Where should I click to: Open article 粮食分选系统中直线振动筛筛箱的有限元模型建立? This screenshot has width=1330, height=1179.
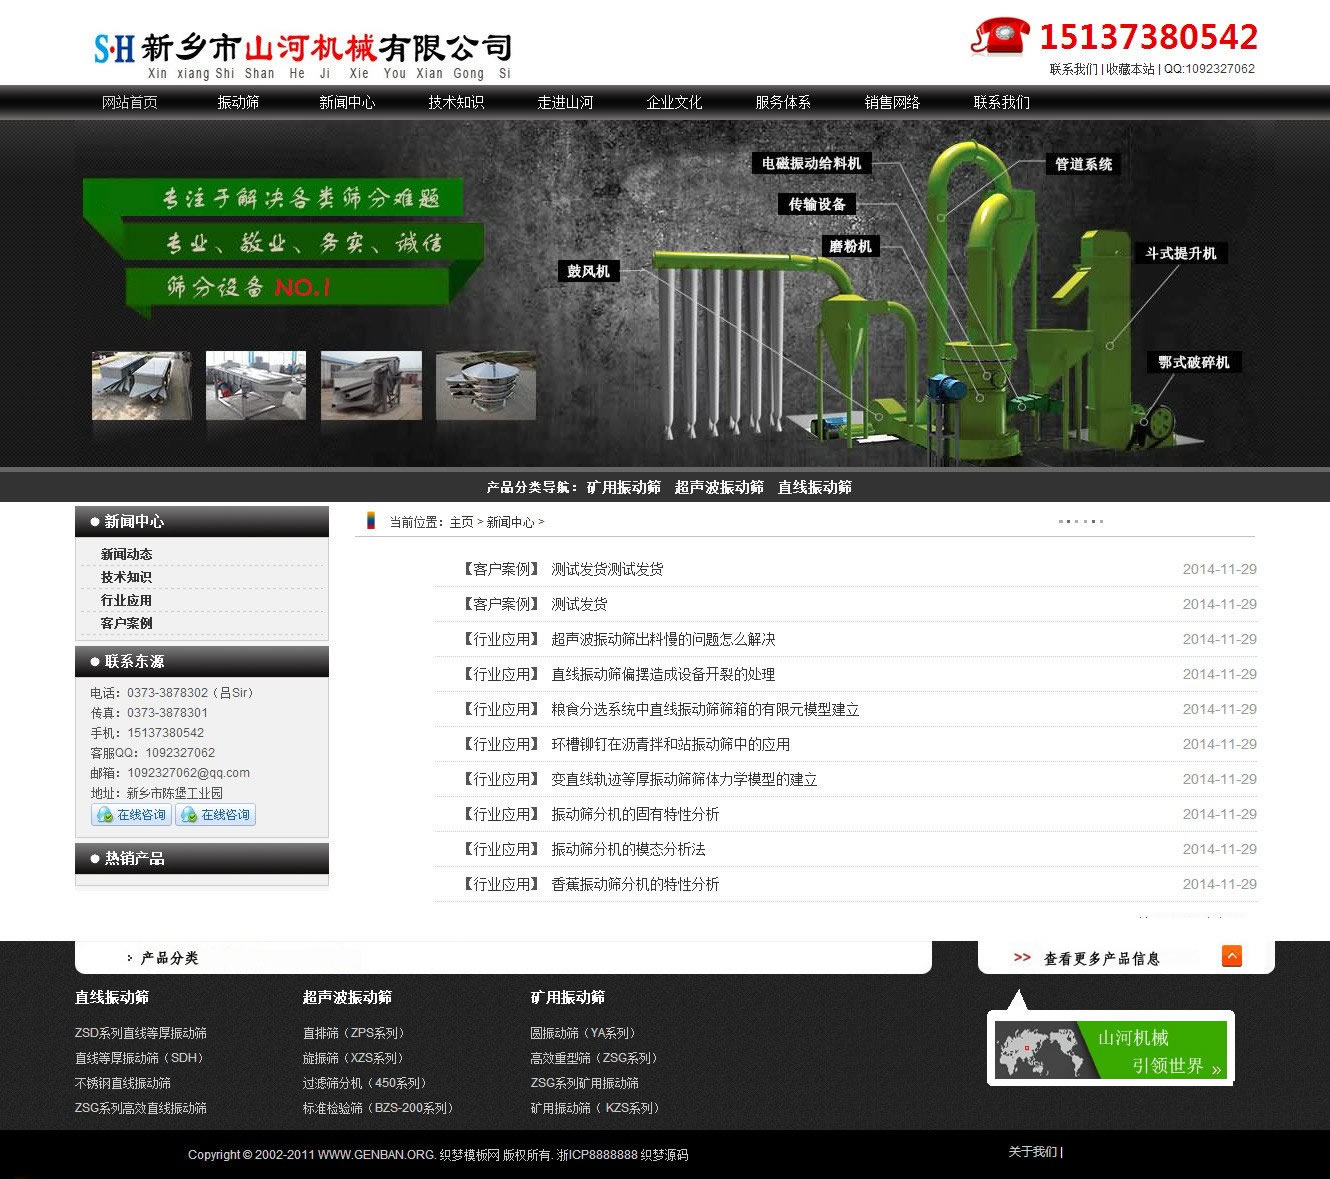tap(705, 709)
